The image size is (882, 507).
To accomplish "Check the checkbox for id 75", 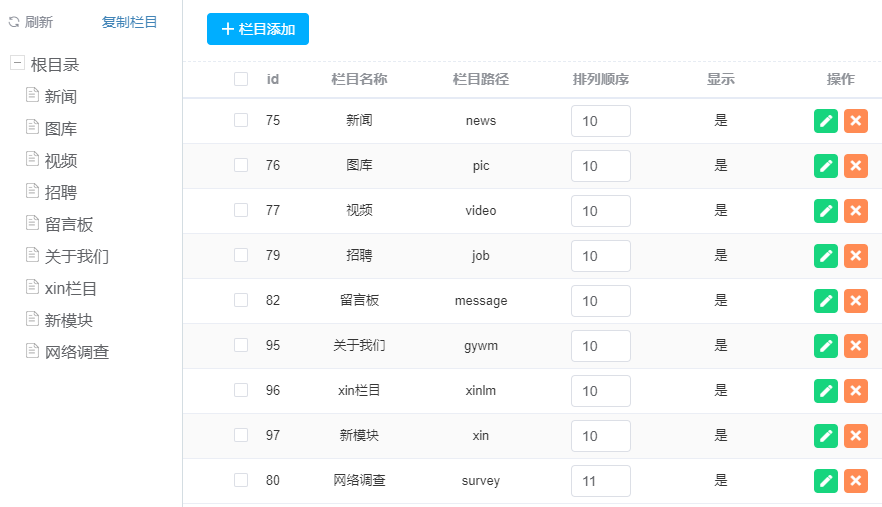I will tap(241, 120).
